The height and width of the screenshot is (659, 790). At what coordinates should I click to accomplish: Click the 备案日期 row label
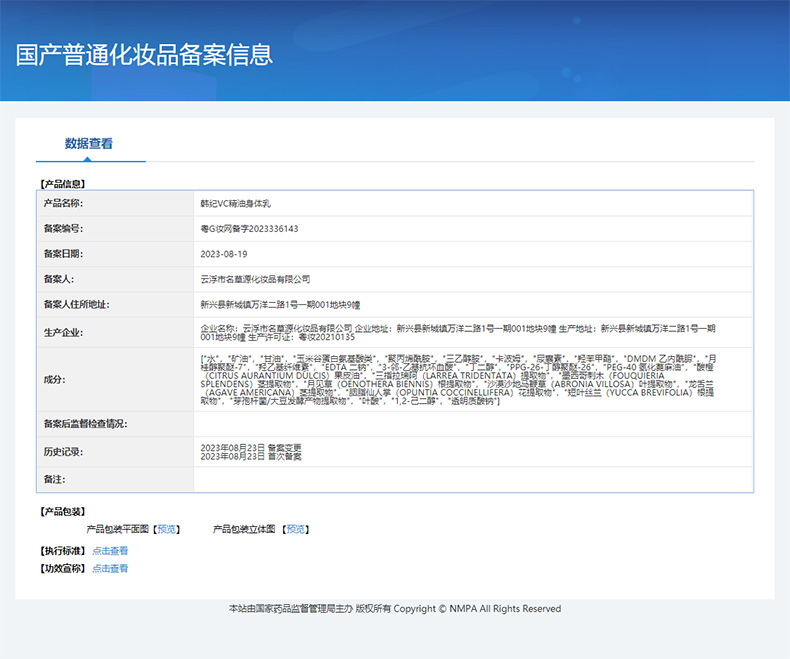click(63, 253)
